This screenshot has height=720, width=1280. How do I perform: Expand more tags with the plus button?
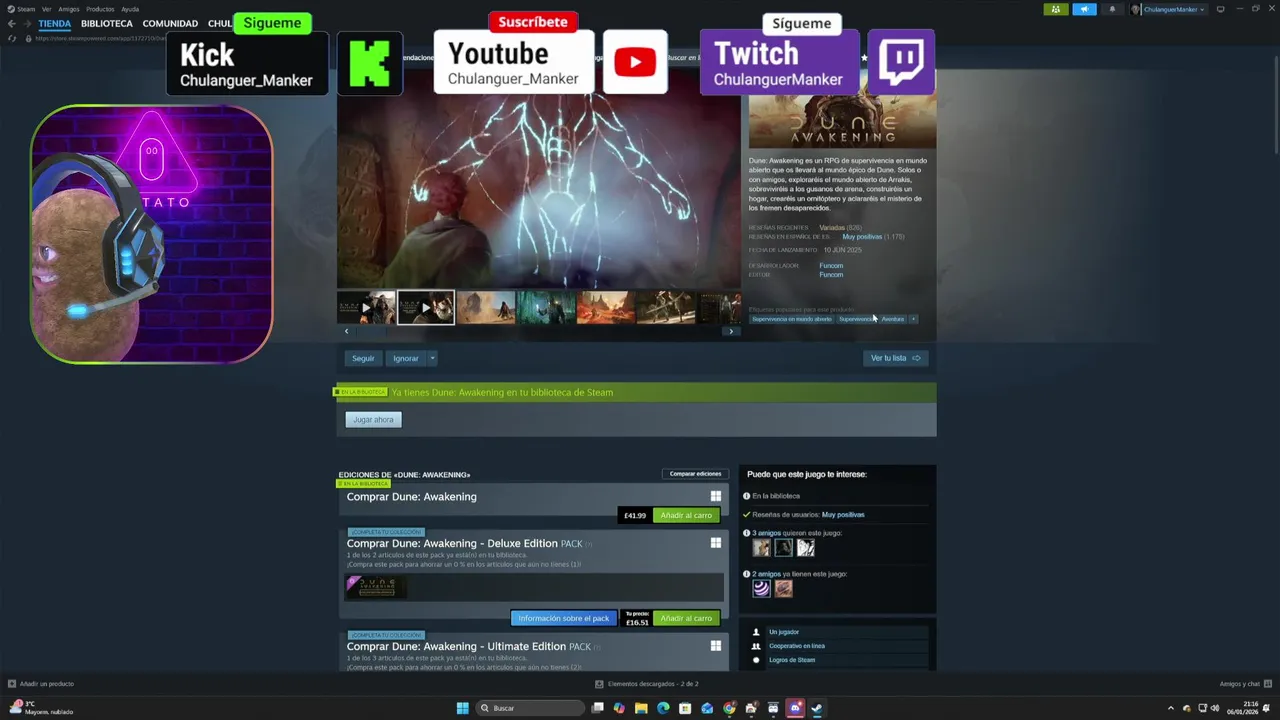pos(913,319)
